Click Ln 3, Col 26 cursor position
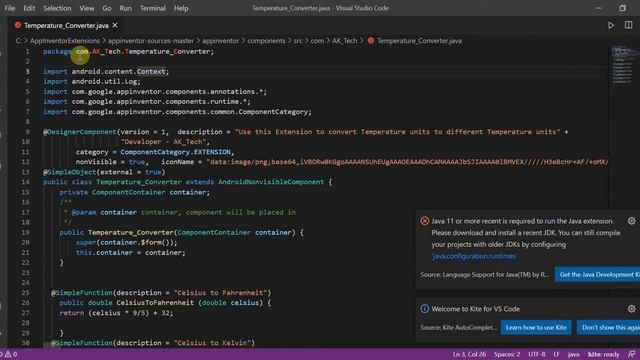The height and width of the screenshot is (360, 640). point(469,354)
